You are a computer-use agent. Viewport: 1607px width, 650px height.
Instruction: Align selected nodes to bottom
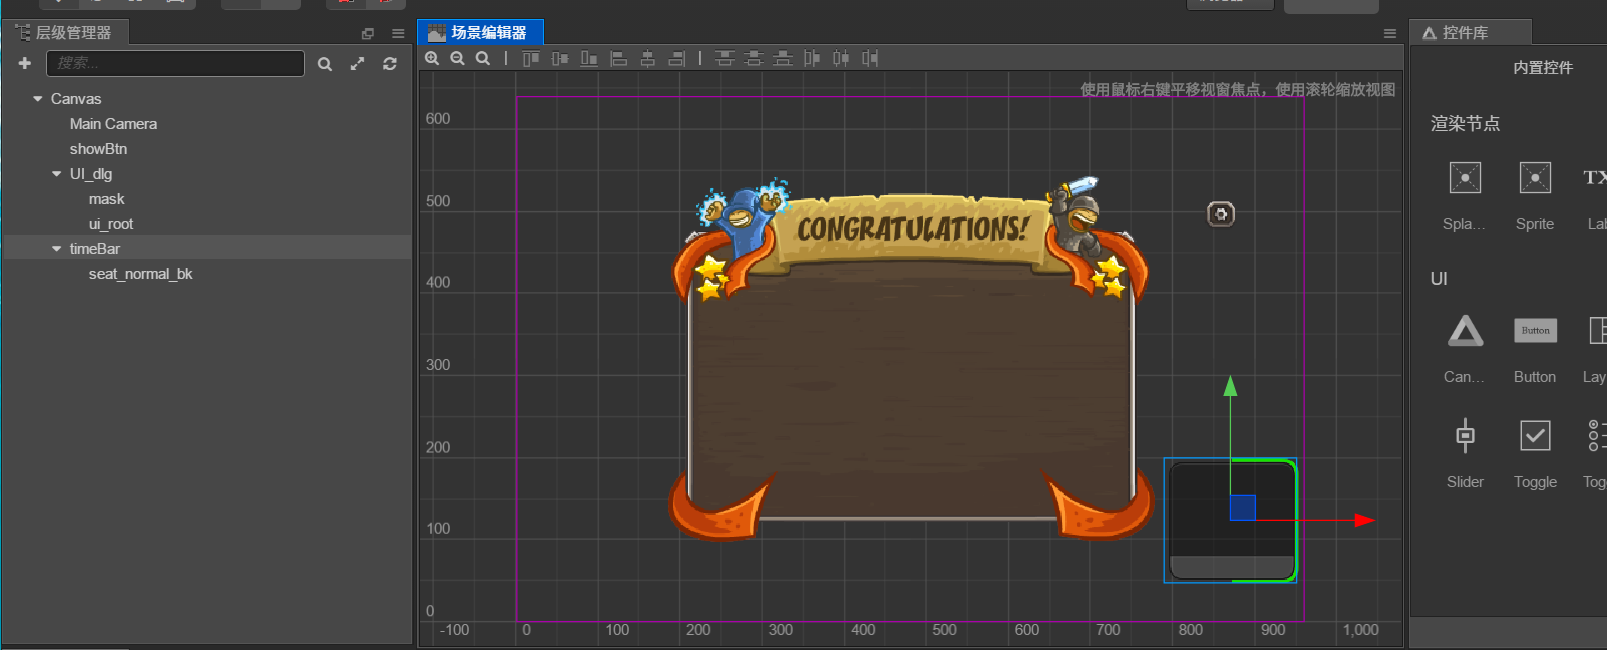click(589, 58)
